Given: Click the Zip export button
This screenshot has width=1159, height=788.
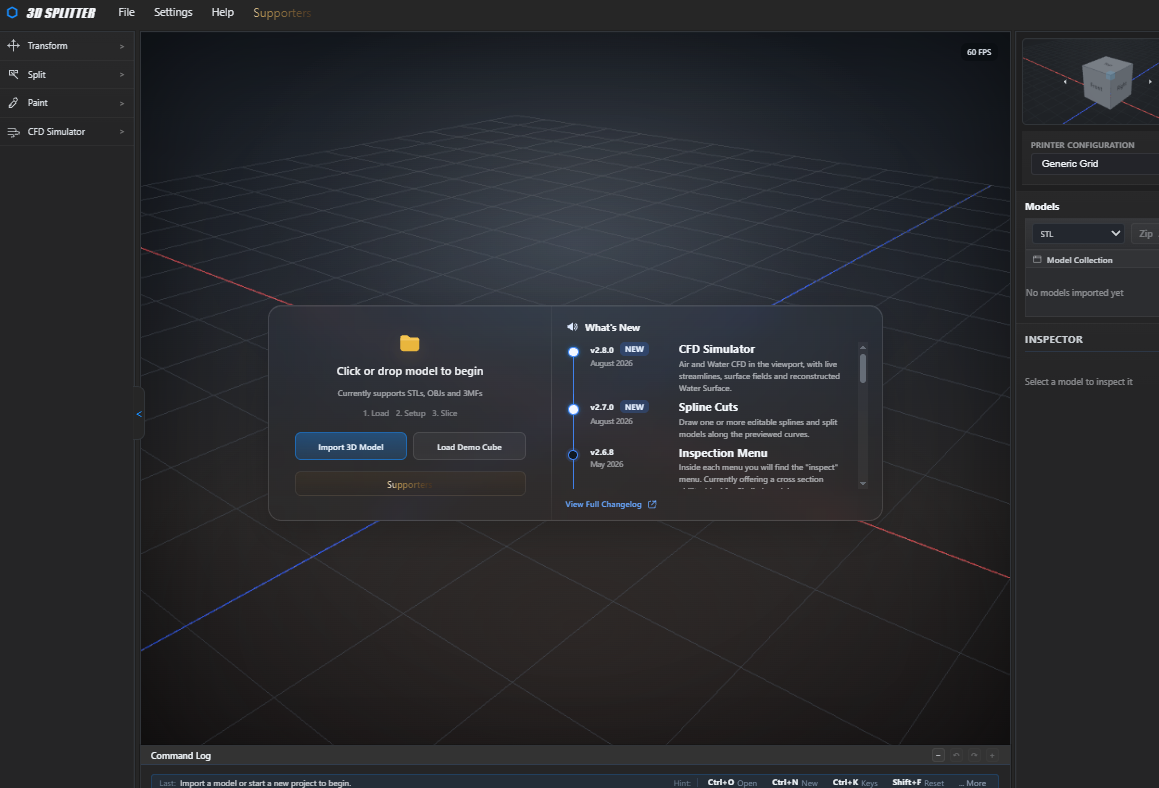Looking at the screenshot, I should click(x=1145, y=234).
